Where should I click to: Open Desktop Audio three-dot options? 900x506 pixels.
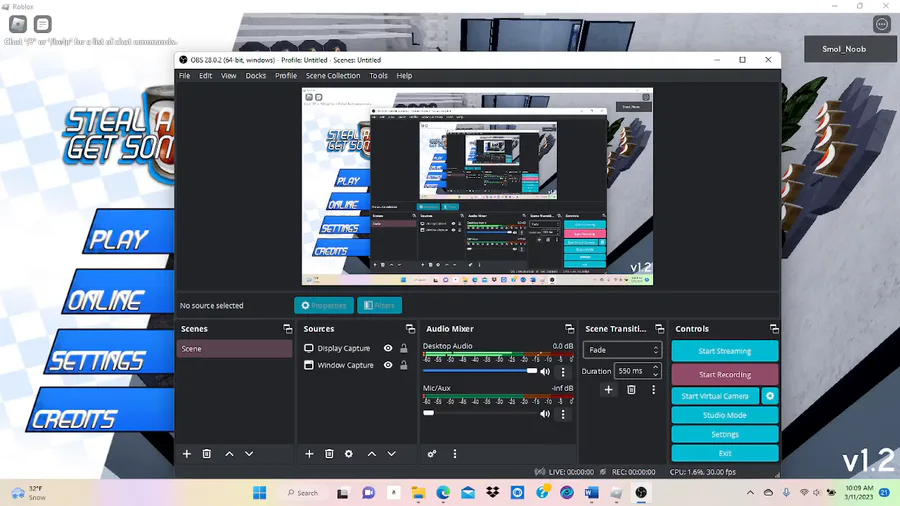562,372
